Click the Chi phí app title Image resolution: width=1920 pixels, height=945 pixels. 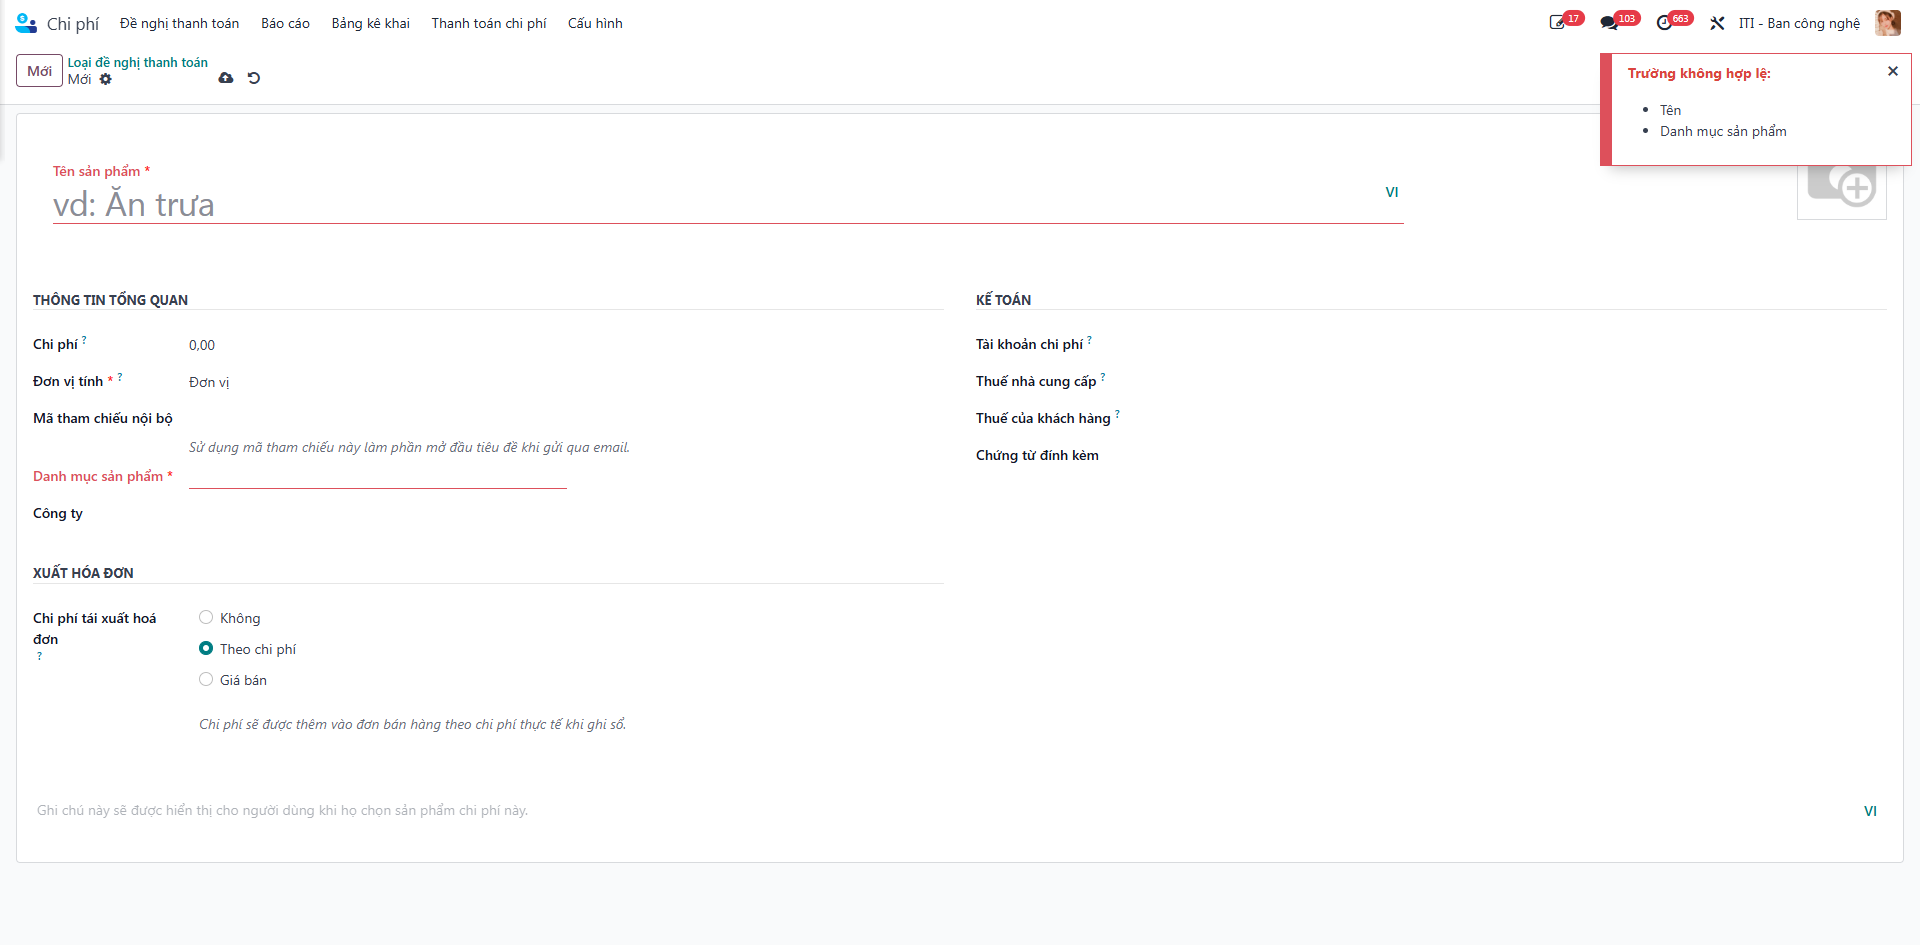click(73, 23)
